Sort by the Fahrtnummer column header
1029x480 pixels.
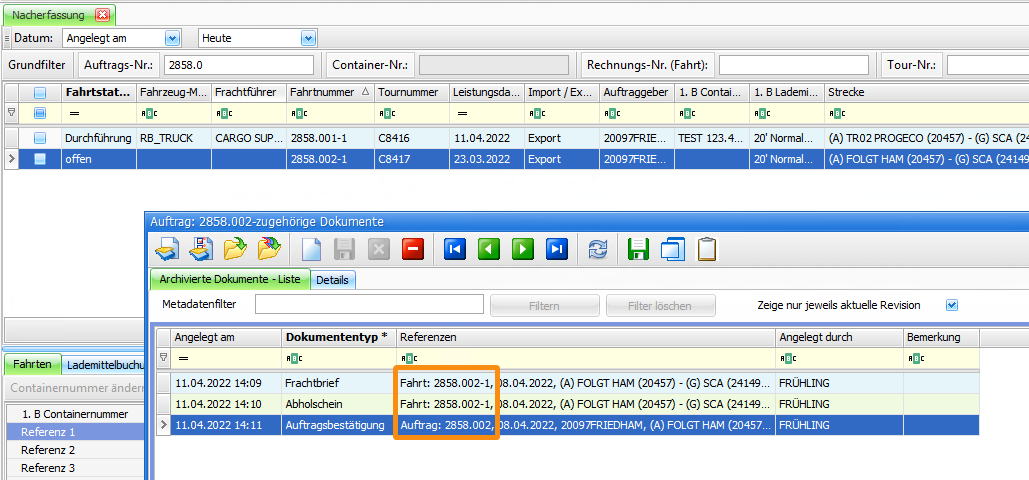(327, 92)
